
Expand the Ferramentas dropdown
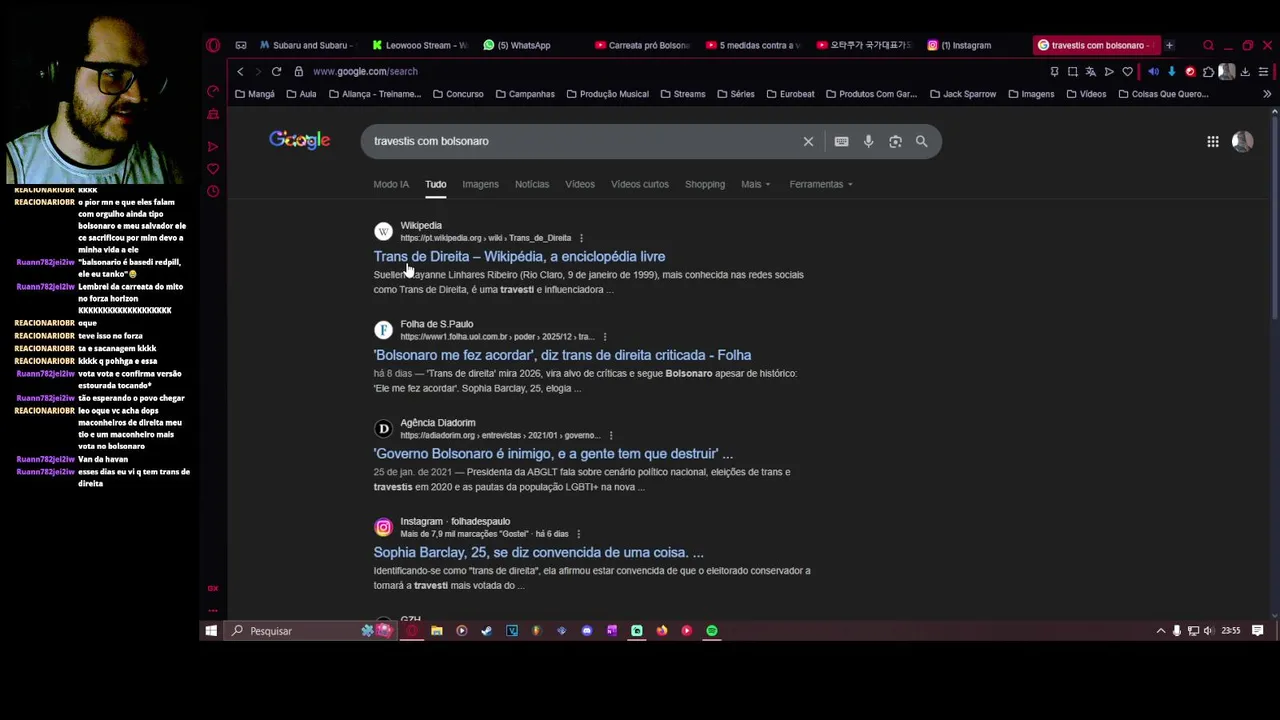point(821,184)
